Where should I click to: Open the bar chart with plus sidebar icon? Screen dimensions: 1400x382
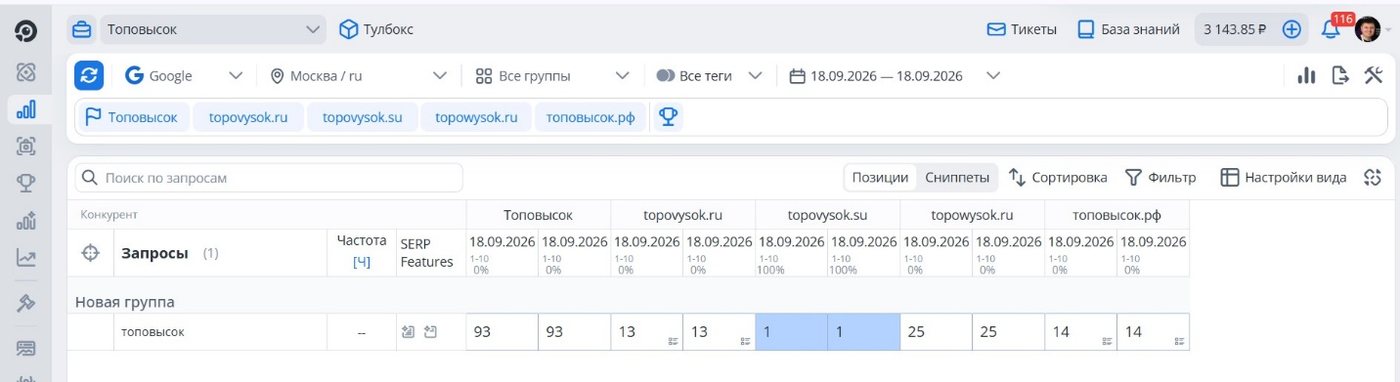point(26,221)
